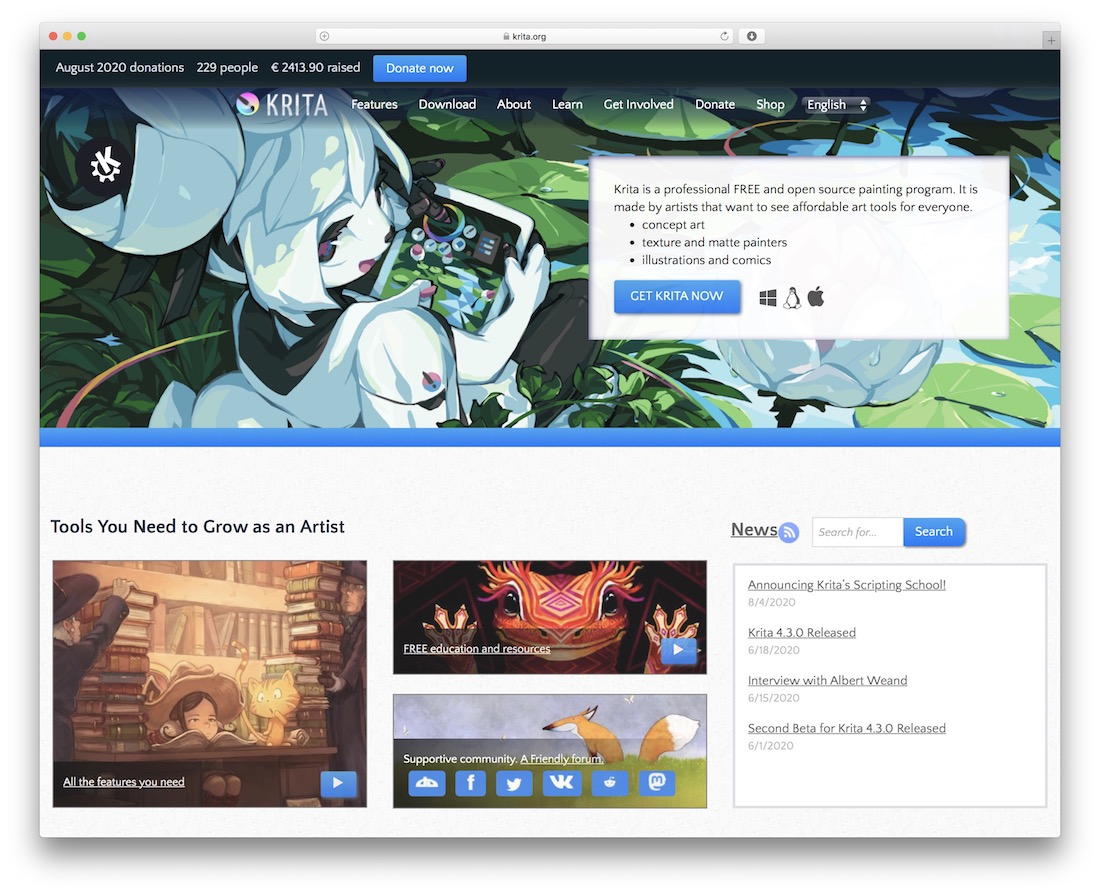Open the Download menu item
The height and width of the screenshot is (894, 1100).
tap(447, 104)
